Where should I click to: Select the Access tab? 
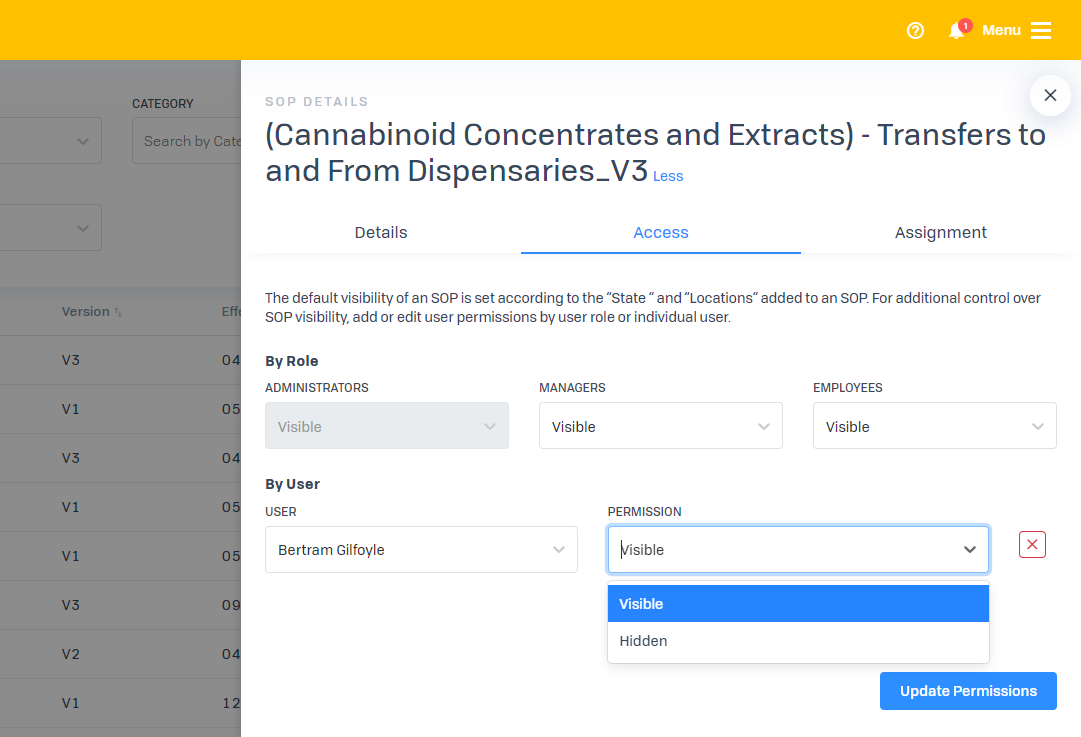[x=661, y=232]
